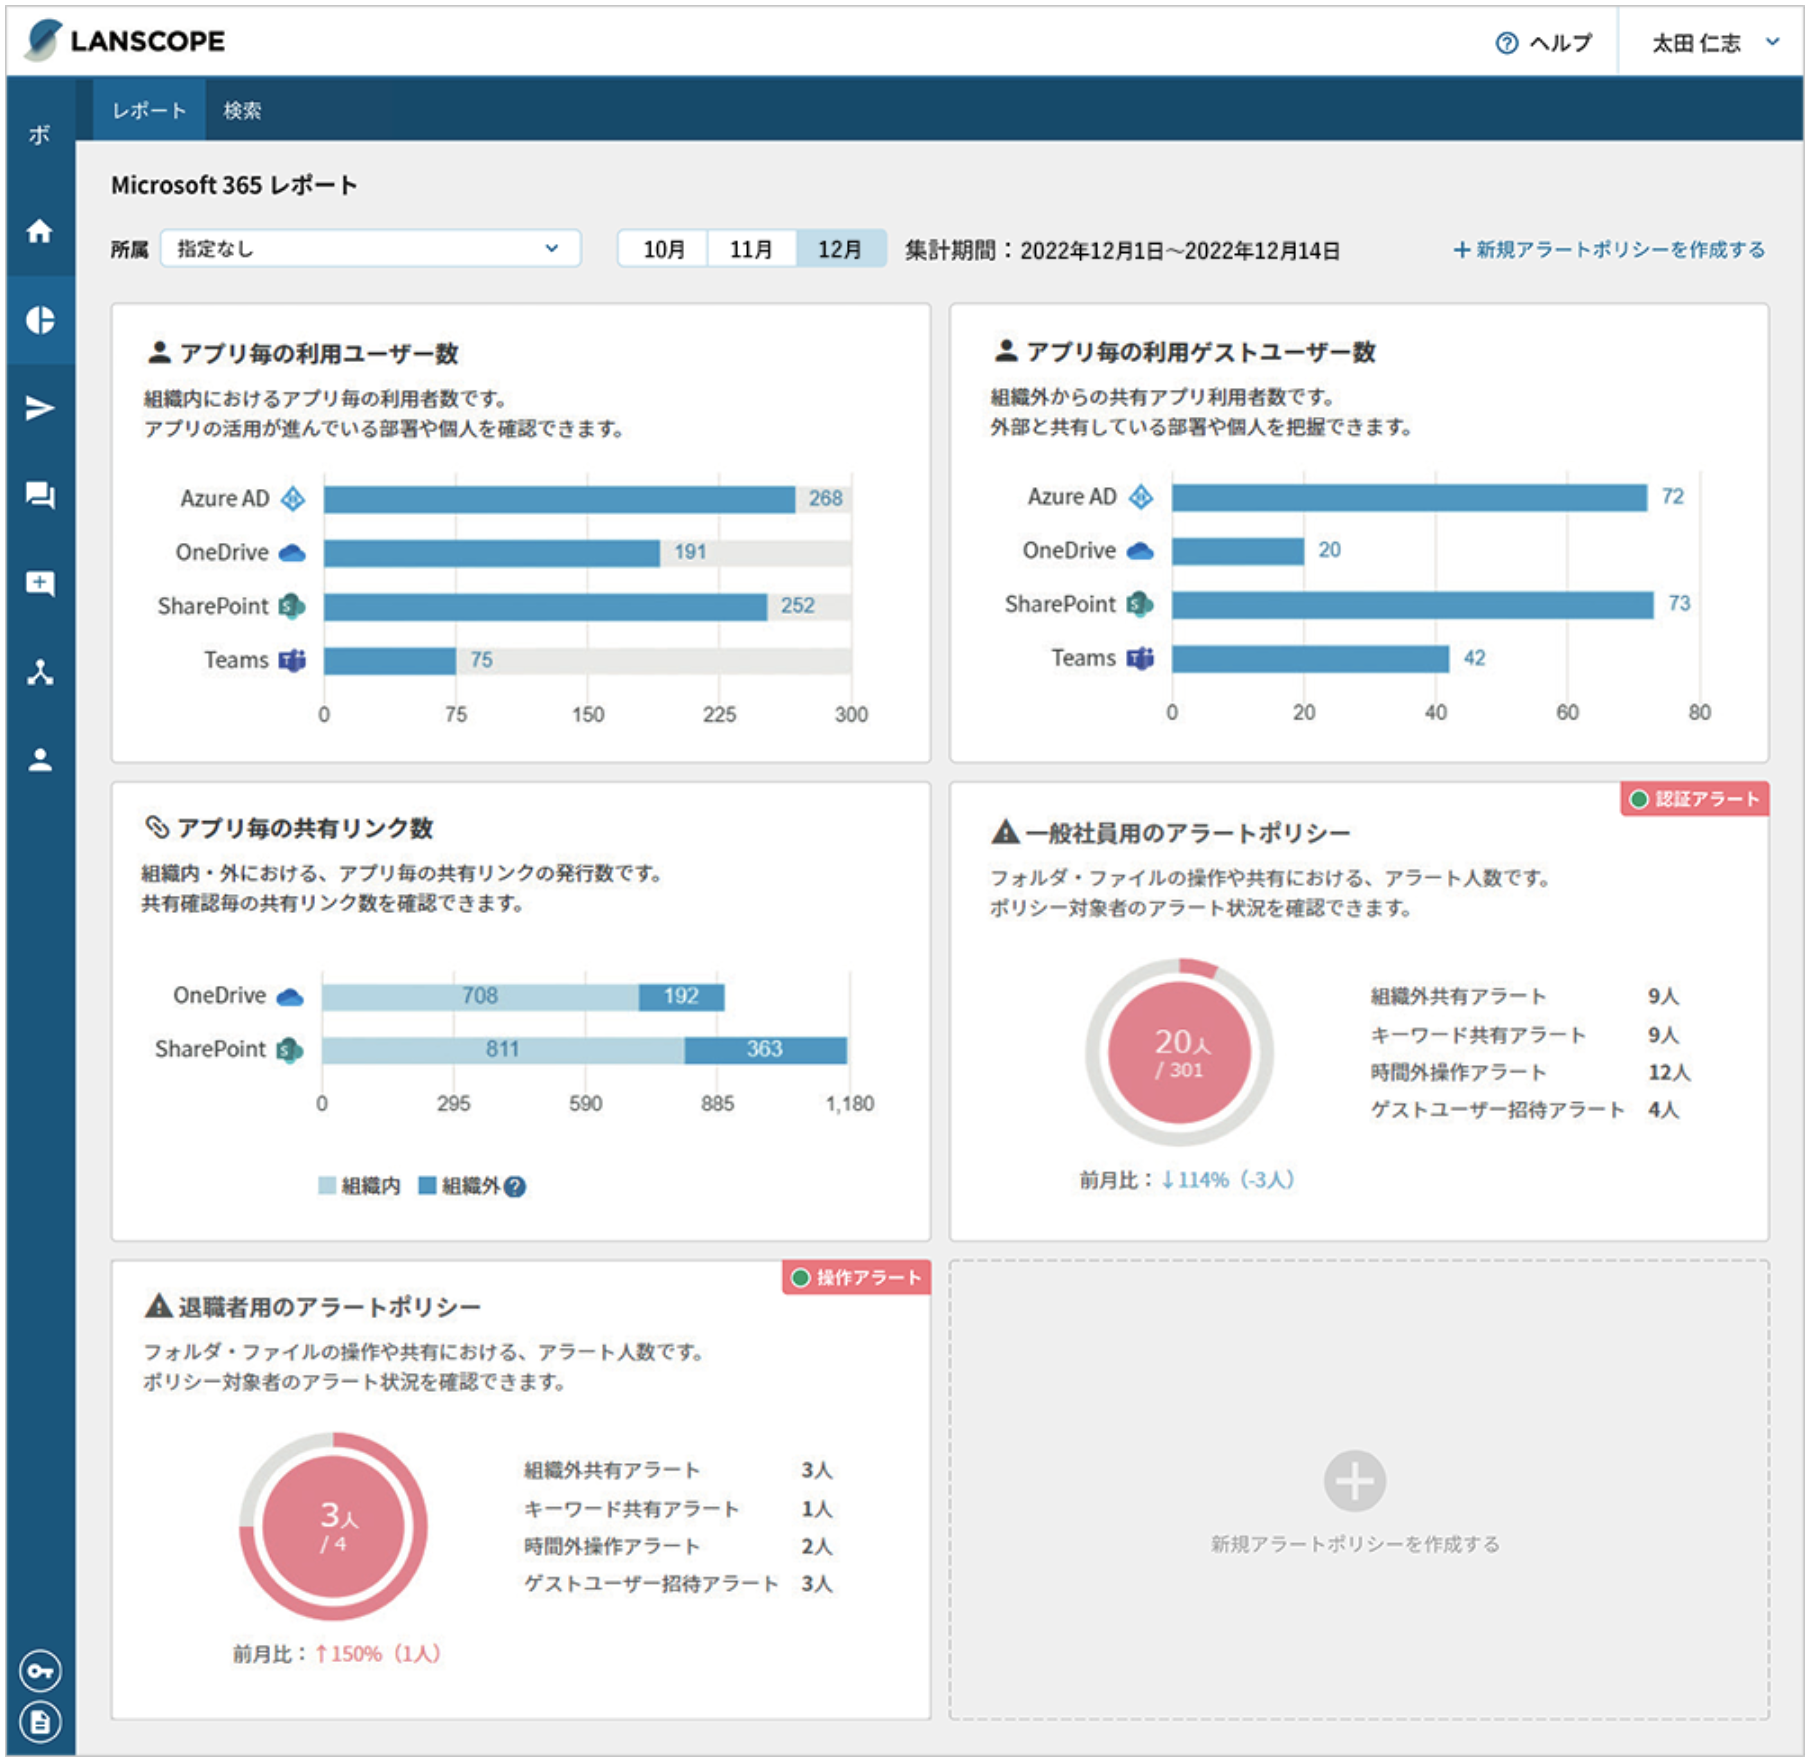
Task: Click ゲストユーザー招待アラート 4人 row
Action: (1525, 1110)
